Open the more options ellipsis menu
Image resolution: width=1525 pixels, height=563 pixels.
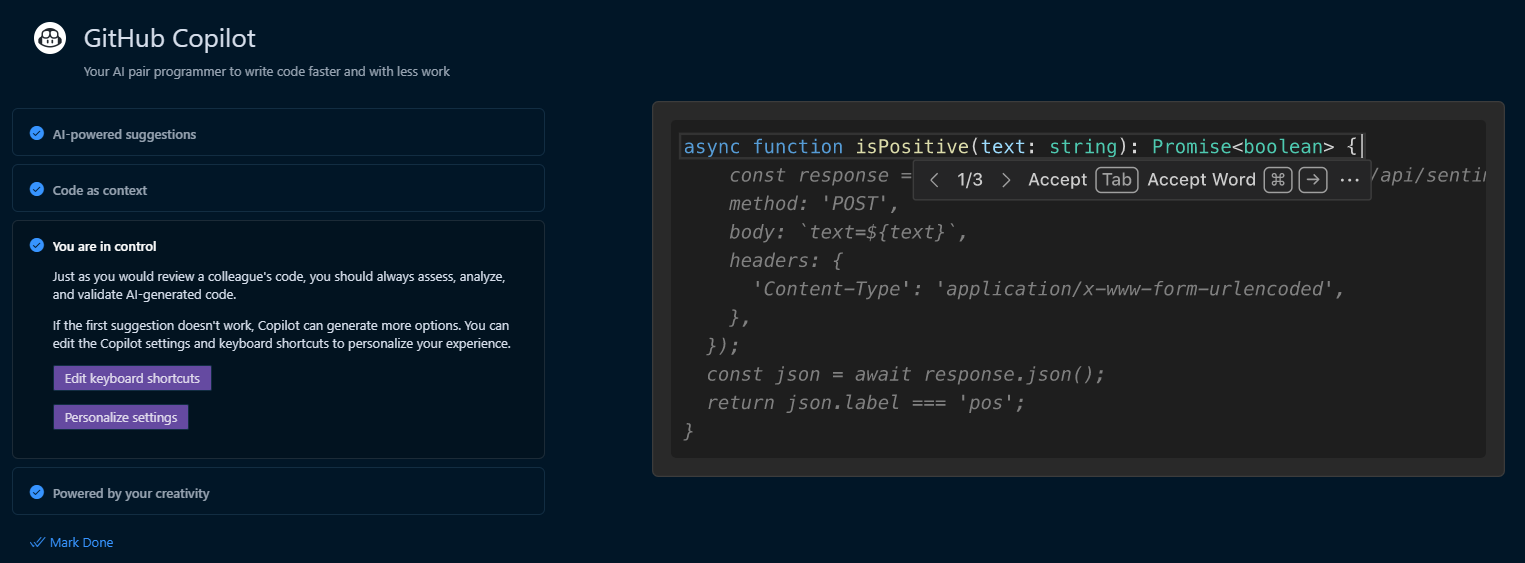coord(1349,180)
